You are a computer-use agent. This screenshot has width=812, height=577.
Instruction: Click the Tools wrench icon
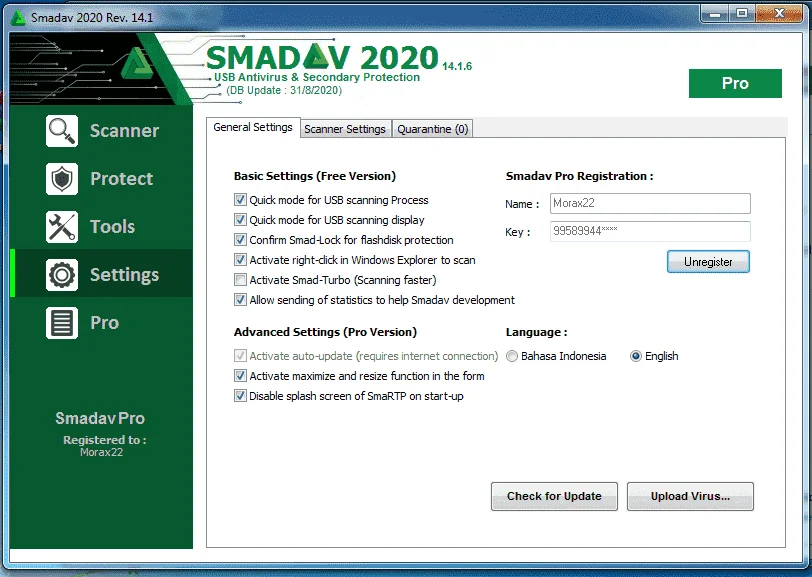(x=62, y=227)
